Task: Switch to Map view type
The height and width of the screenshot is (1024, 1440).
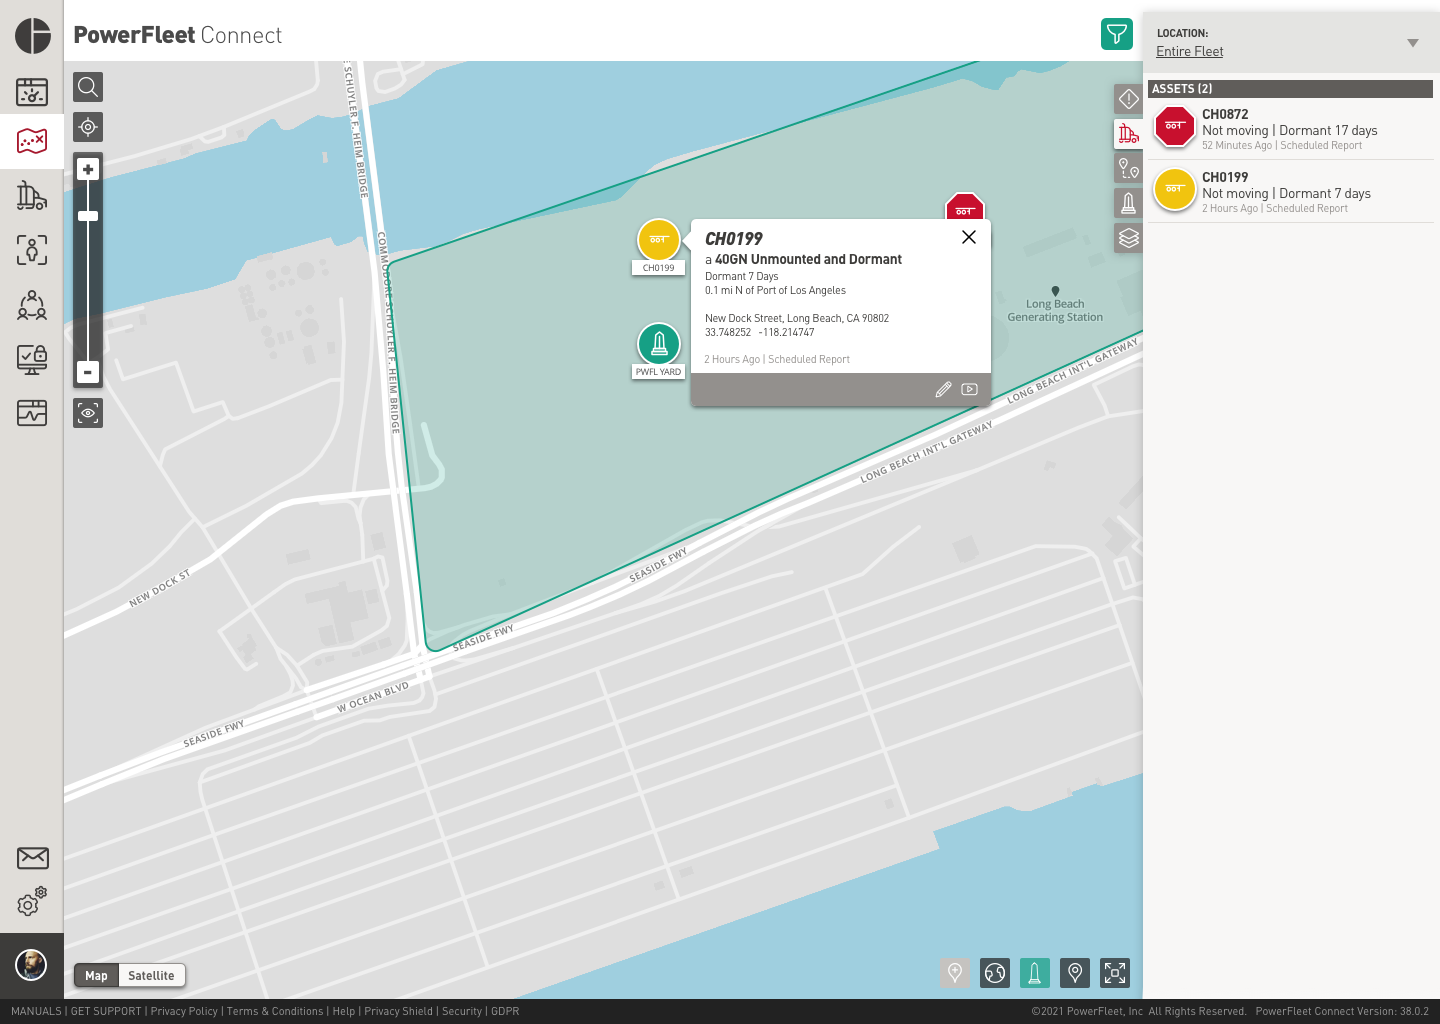Action: [x=97, y=976]
